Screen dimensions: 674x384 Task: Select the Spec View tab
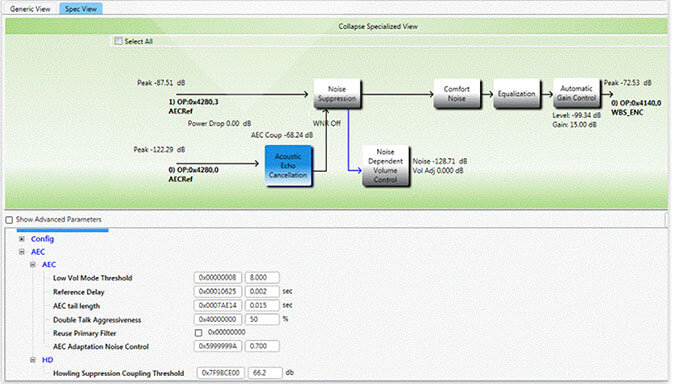[x=81, y=9]
